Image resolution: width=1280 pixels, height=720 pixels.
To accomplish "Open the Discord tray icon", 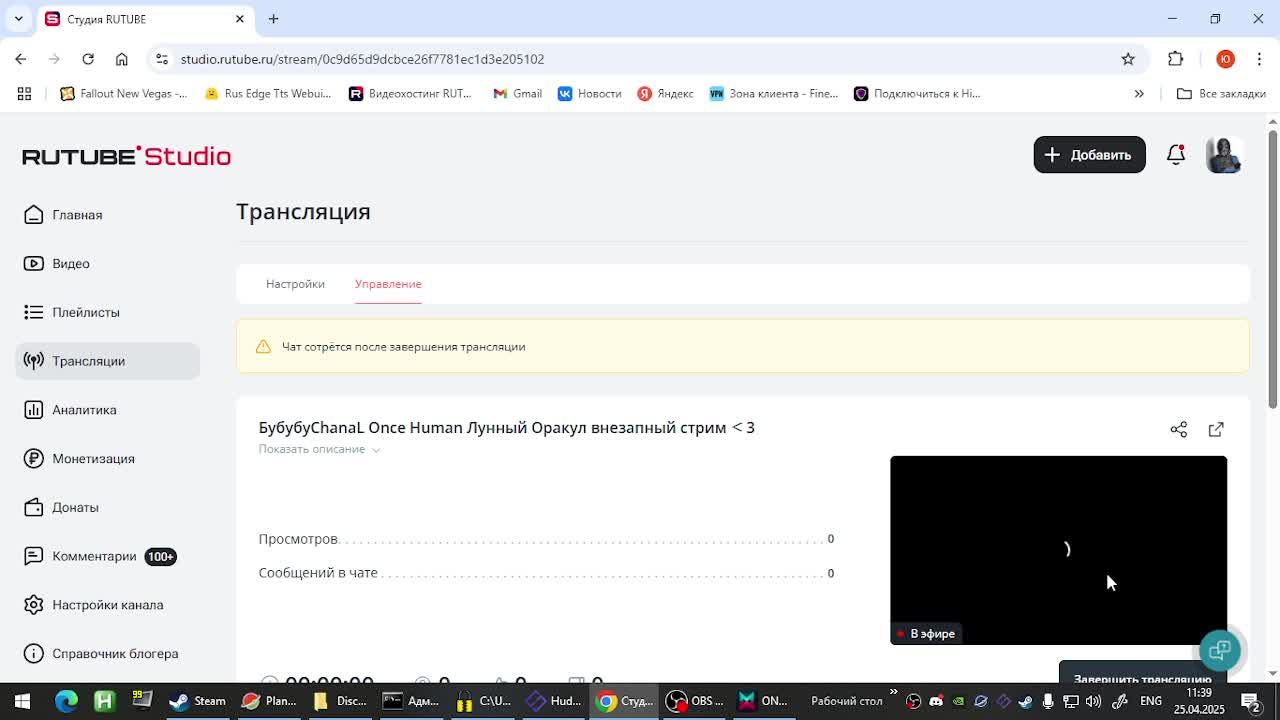I will [x=936, y=701].
